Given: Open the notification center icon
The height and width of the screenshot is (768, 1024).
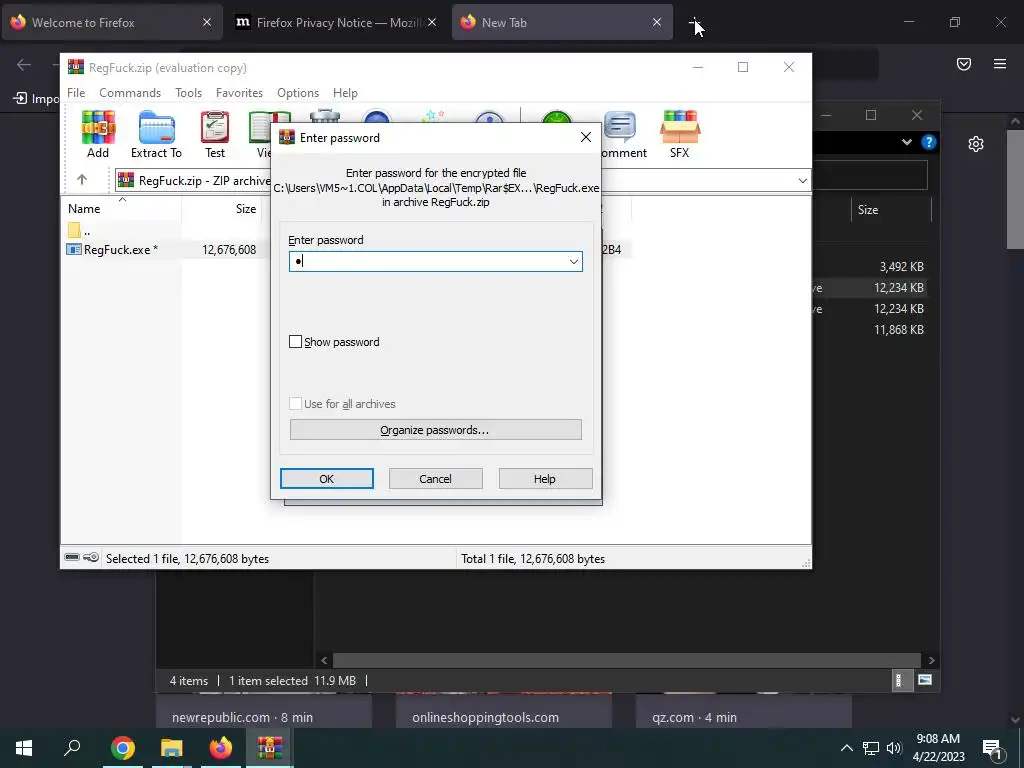Looking at the screenshot, I should click(x=993, y=748).
